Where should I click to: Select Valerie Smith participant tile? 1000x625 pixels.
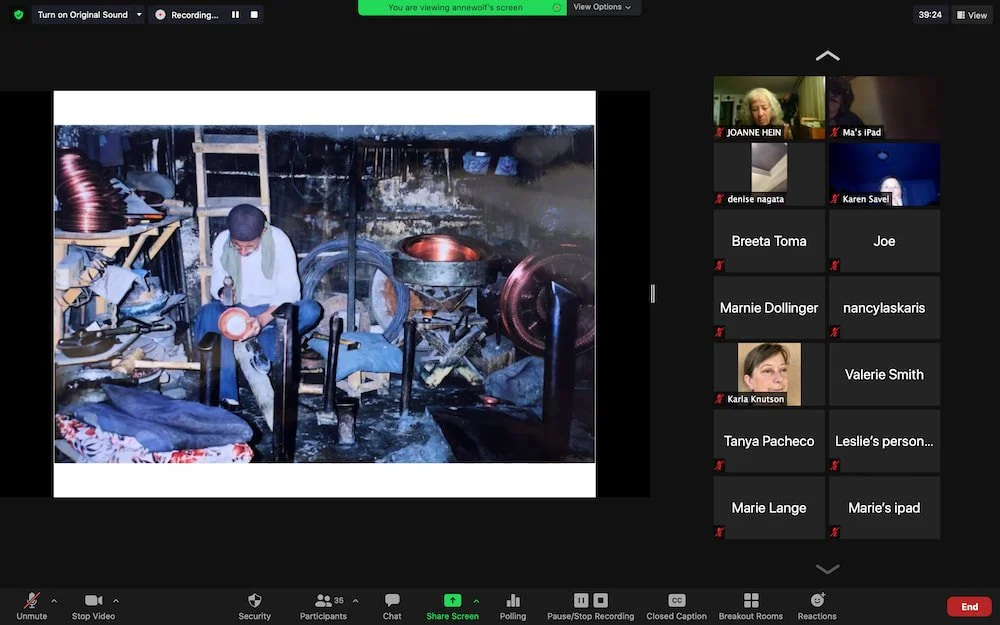point(884,374)
